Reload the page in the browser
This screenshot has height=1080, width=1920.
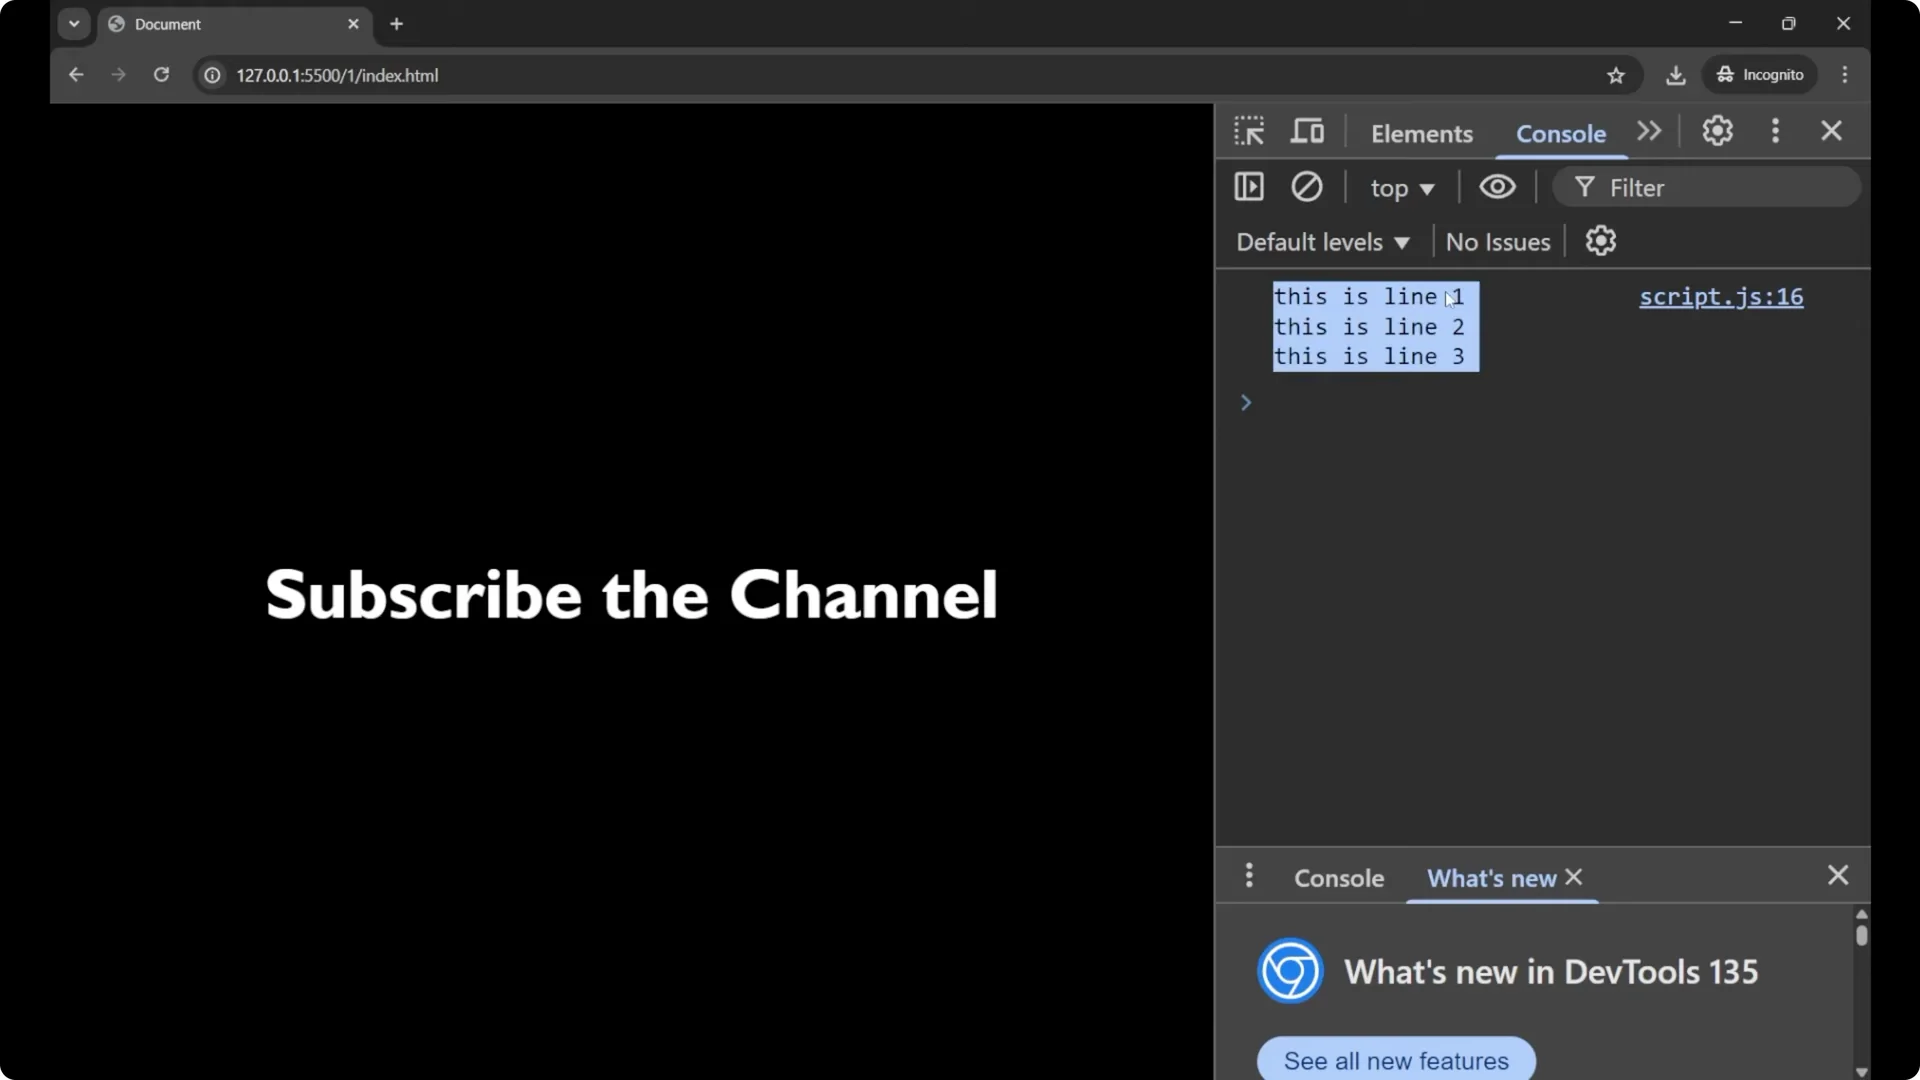pos(161,75)
